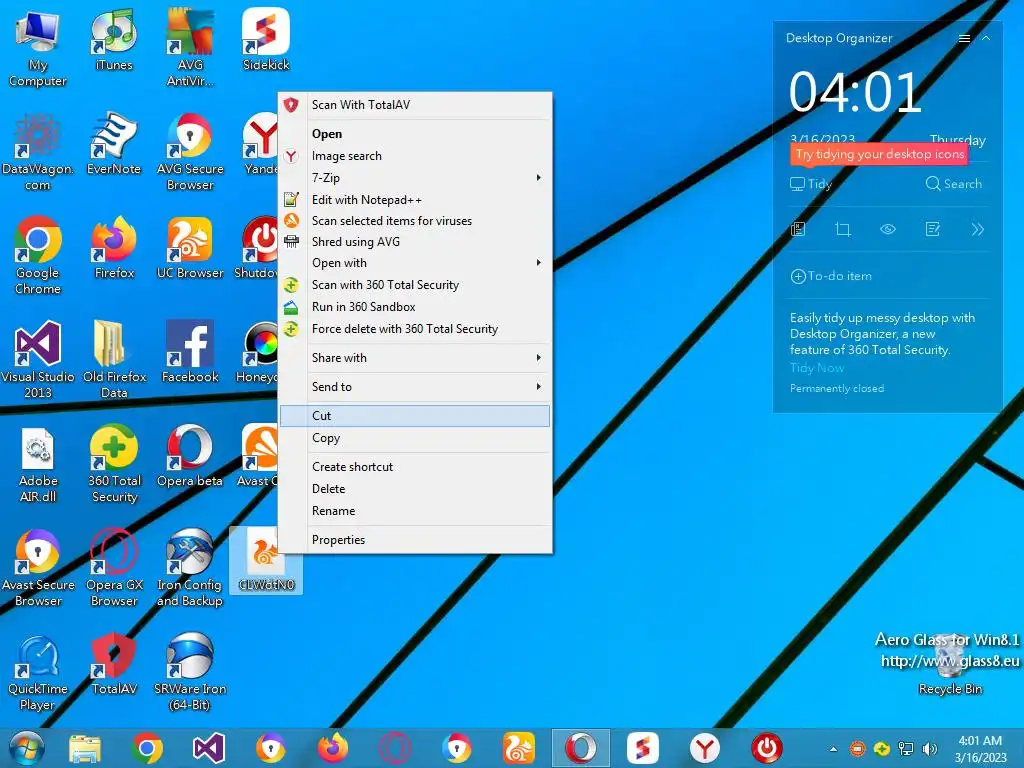Select the SRWare Iron (64-Bit) desktop icon
This screenshot has height=768, width=1024.
click(x=190, y=672)
